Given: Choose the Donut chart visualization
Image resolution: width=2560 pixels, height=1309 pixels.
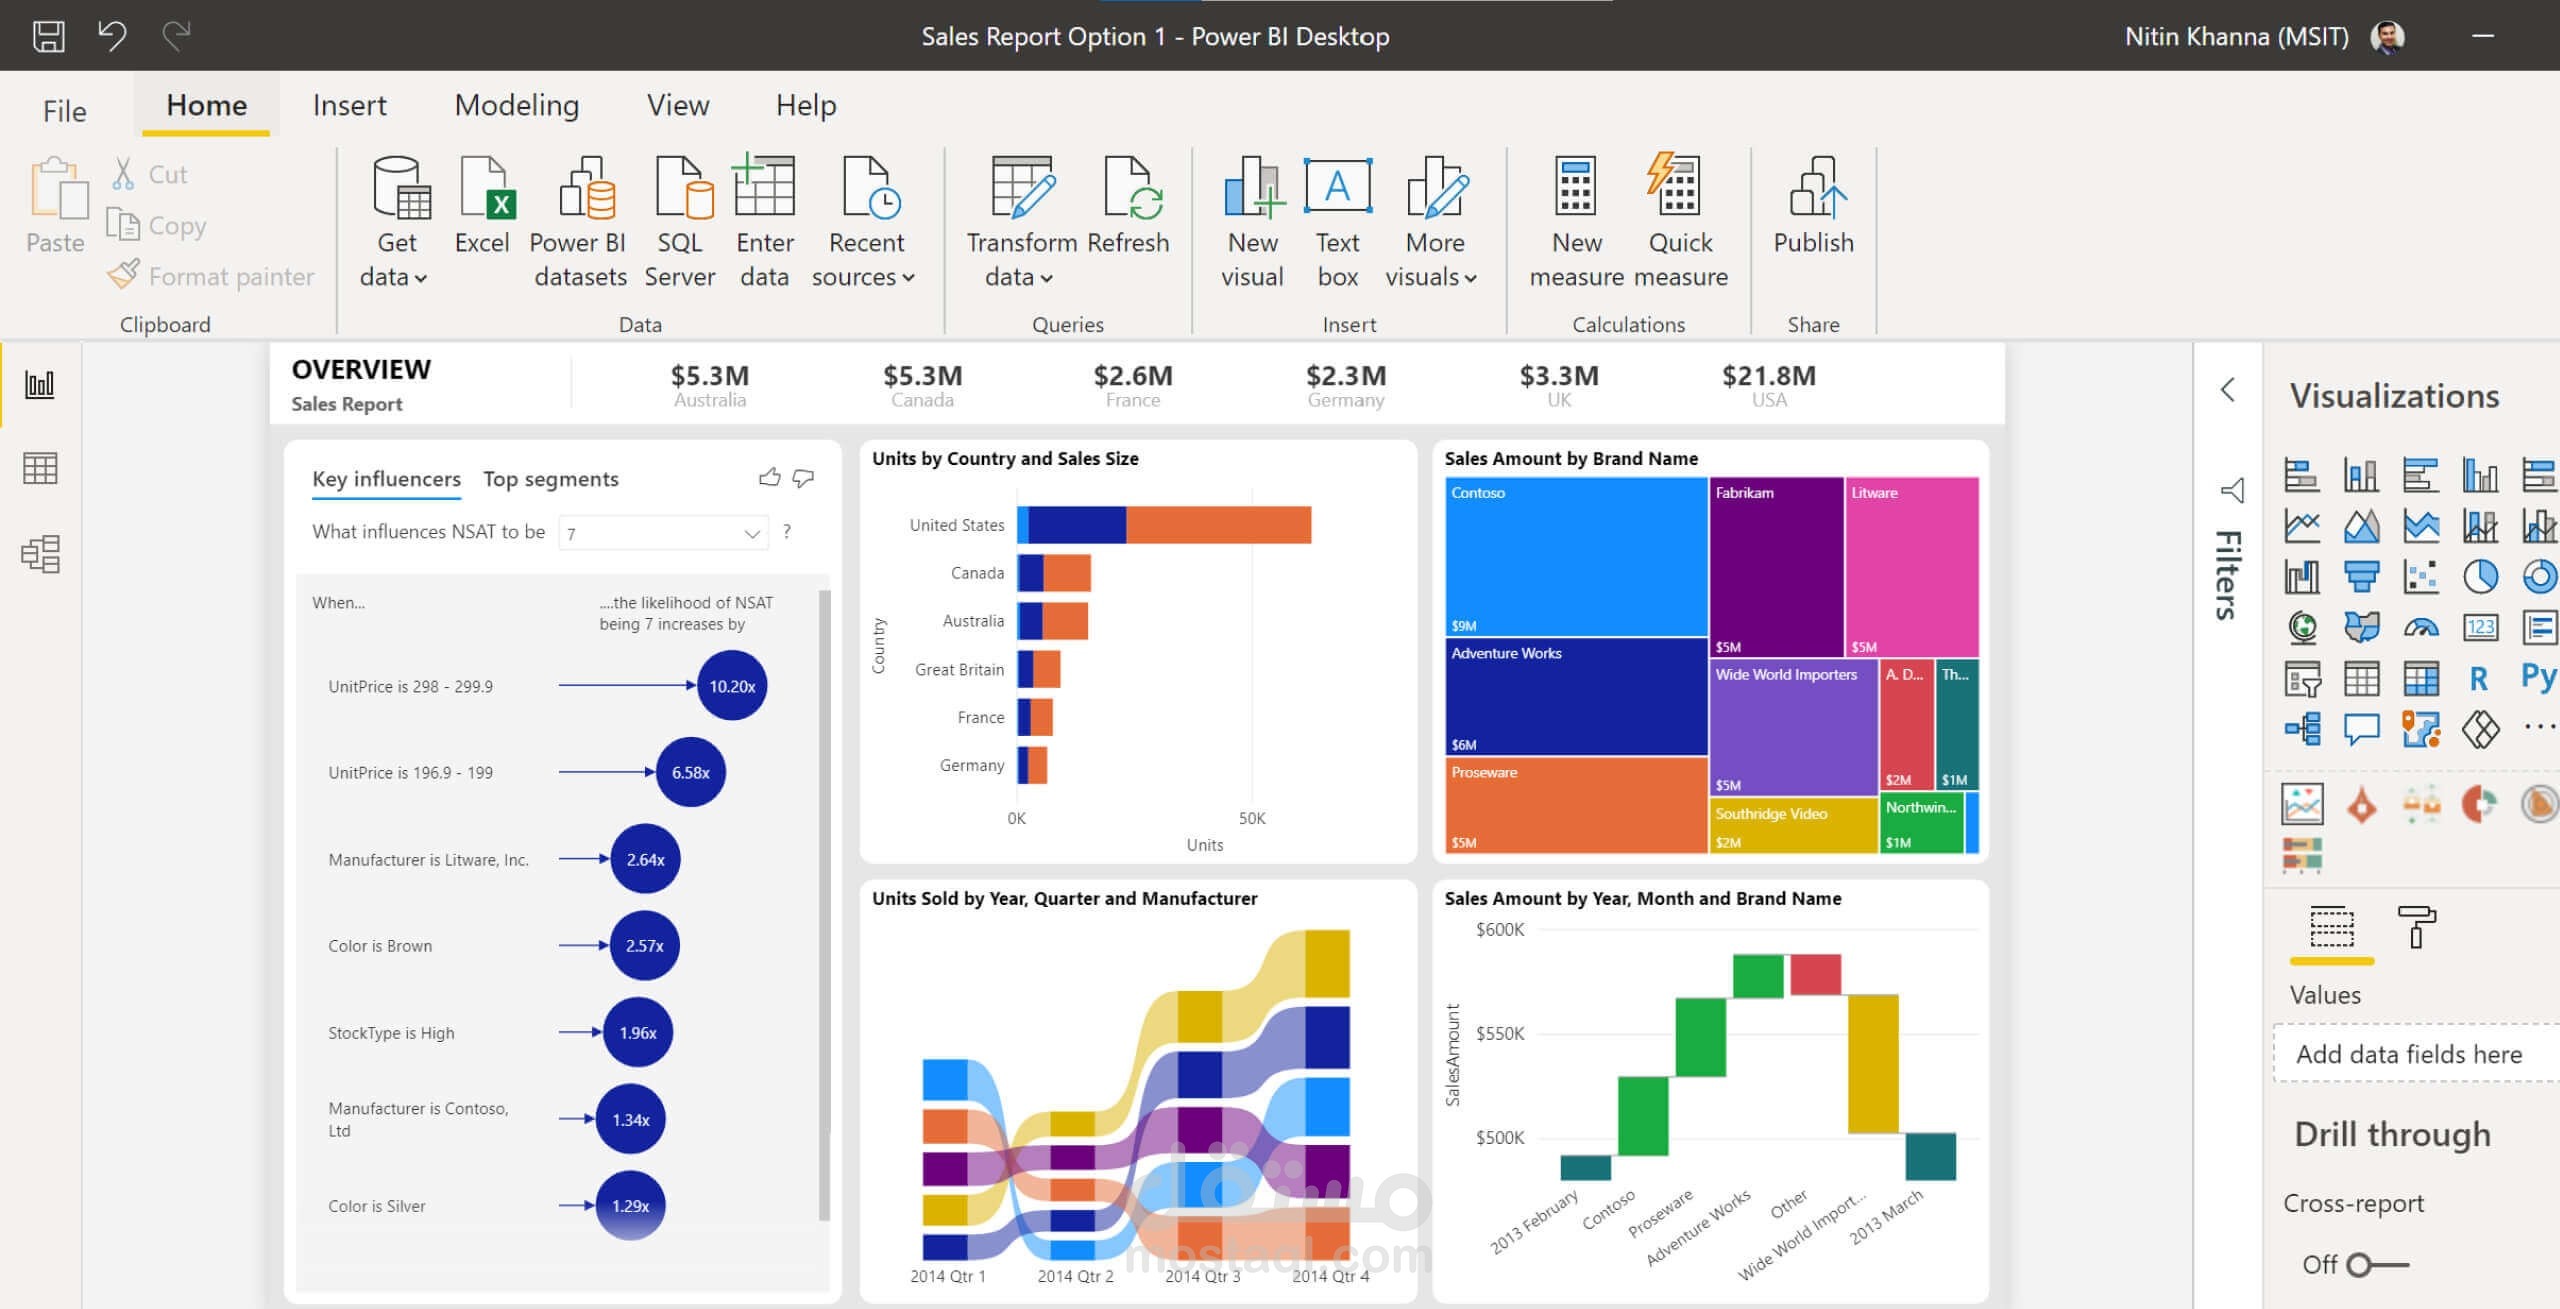Looking at the screenshot, I should point(2540,576).
